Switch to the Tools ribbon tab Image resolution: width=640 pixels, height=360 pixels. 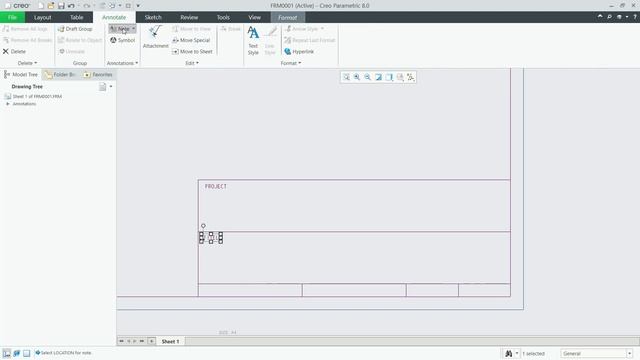pyautogui.click(x=223, y=17)
